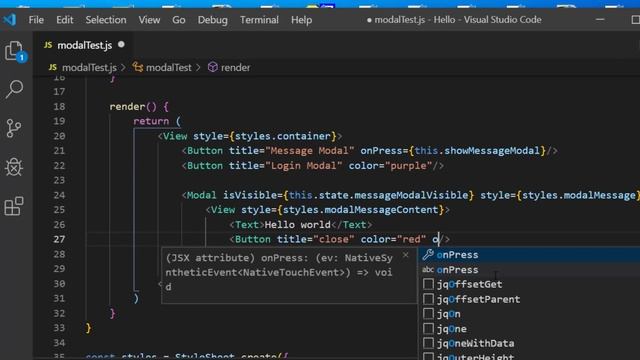Click "isVisible" attribute on line 24
The width and height of the screenshot is (640, 360).
pos(249,195)
